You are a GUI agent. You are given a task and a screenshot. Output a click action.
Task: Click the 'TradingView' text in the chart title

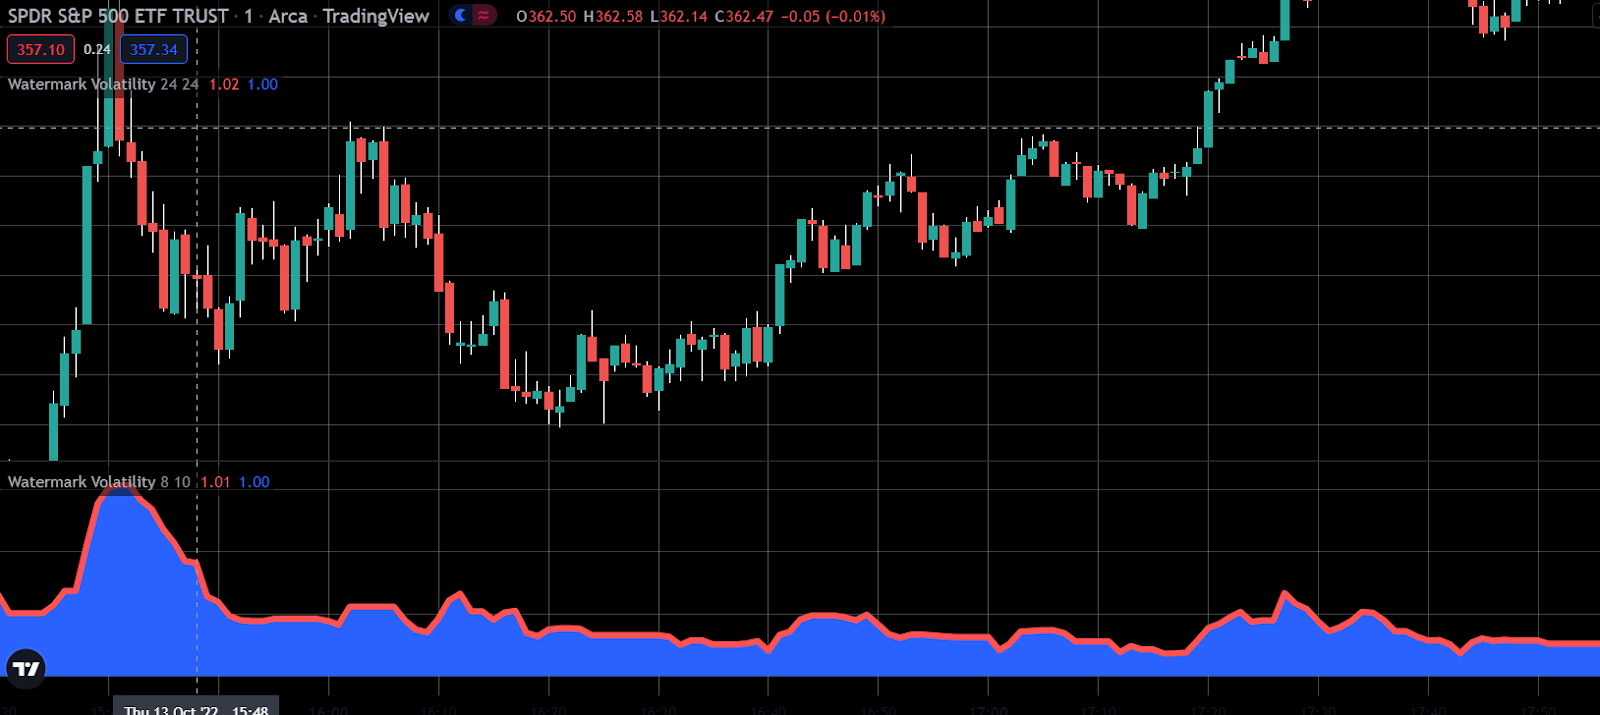376,16
